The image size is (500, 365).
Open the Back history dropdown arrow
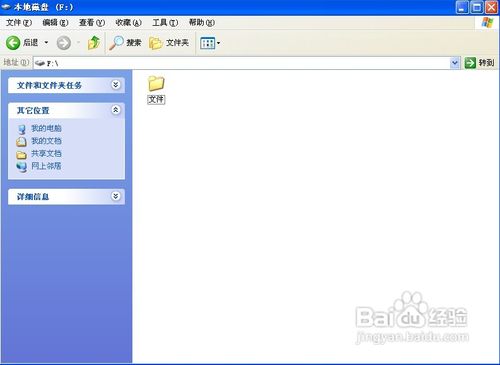click(46, 43)
